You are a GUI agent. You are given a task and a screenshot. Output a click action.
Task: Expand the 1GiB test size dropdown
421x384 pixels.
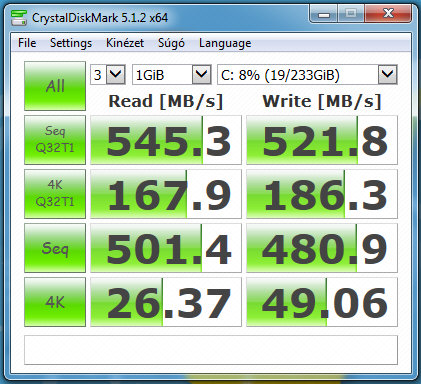pos(202,74)
